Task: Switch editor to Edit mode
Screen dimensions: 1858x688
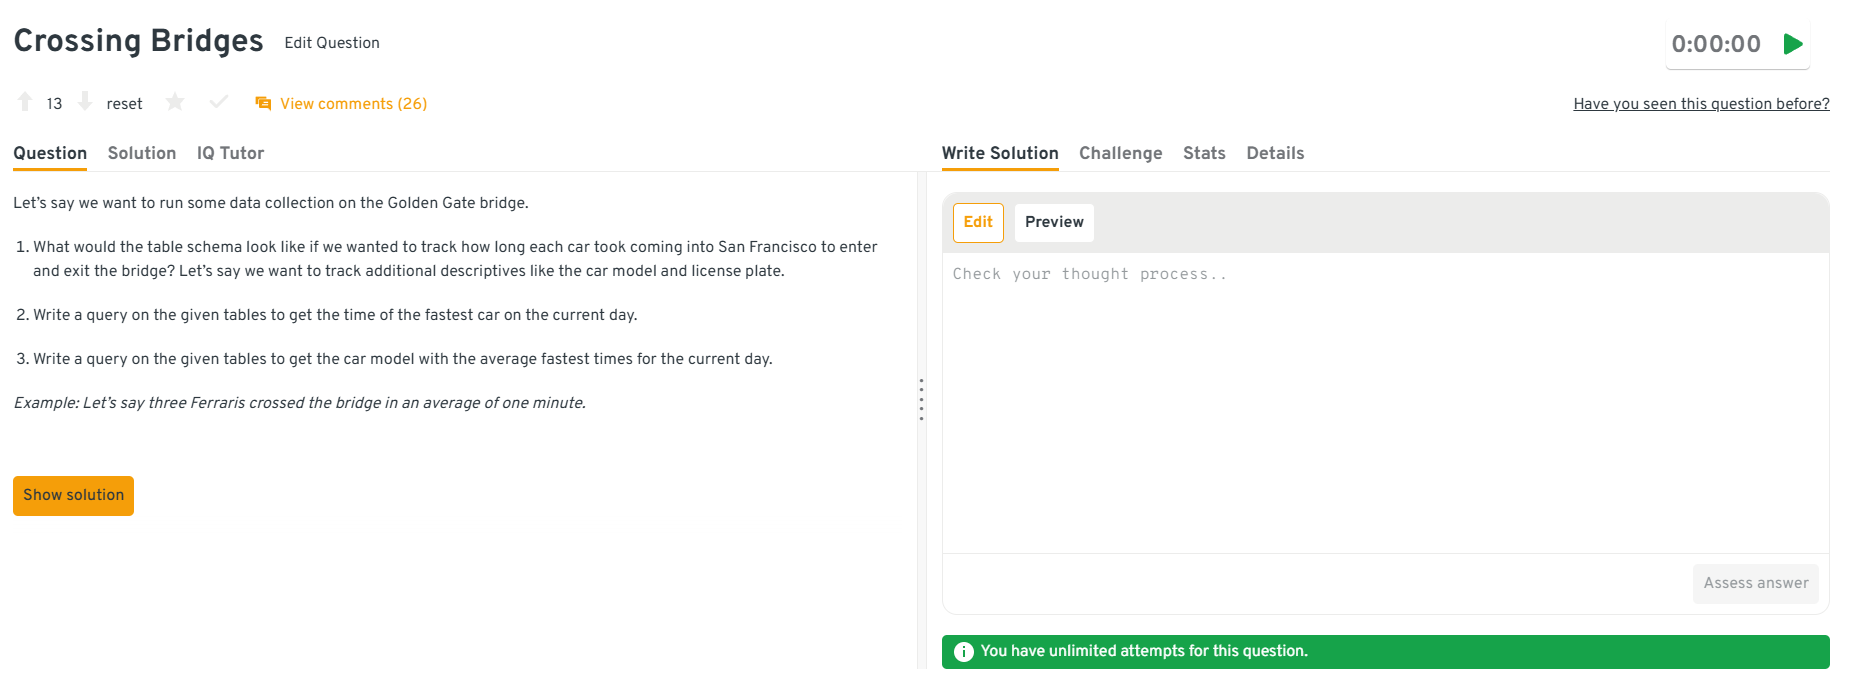Action: coord(978,222)
